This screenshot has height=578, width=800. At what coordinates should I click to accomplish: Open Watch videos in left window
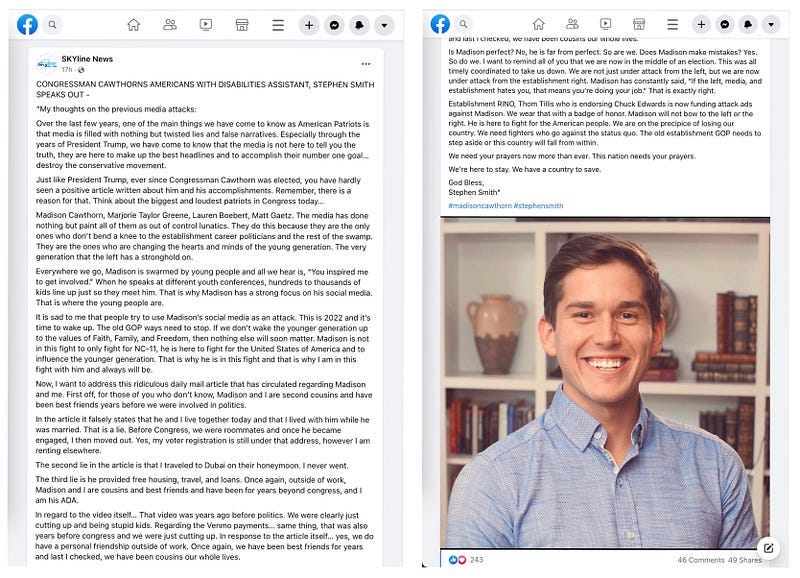[x=206, y=24]
